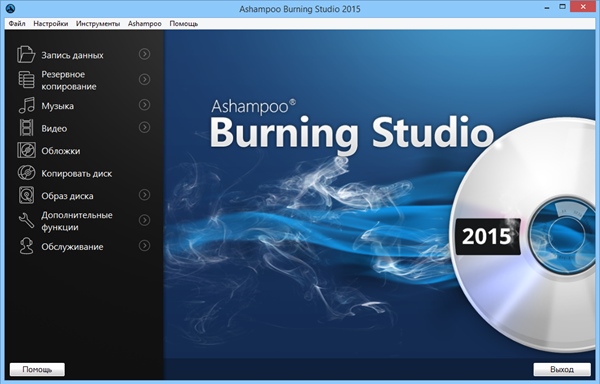600x384 pixels.
Task: Open the Ashampoo menu
Action: [145, 24]
